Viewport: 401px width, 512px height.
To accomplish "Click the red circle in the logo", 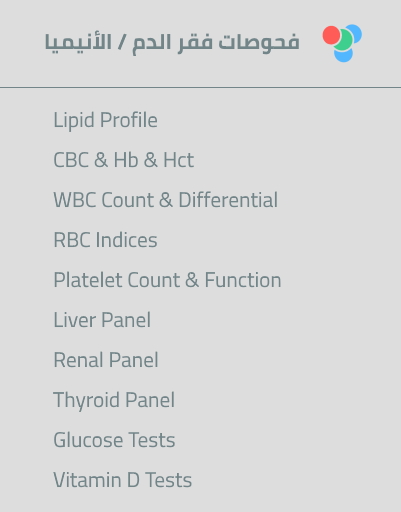I will [x=331, y=35].
